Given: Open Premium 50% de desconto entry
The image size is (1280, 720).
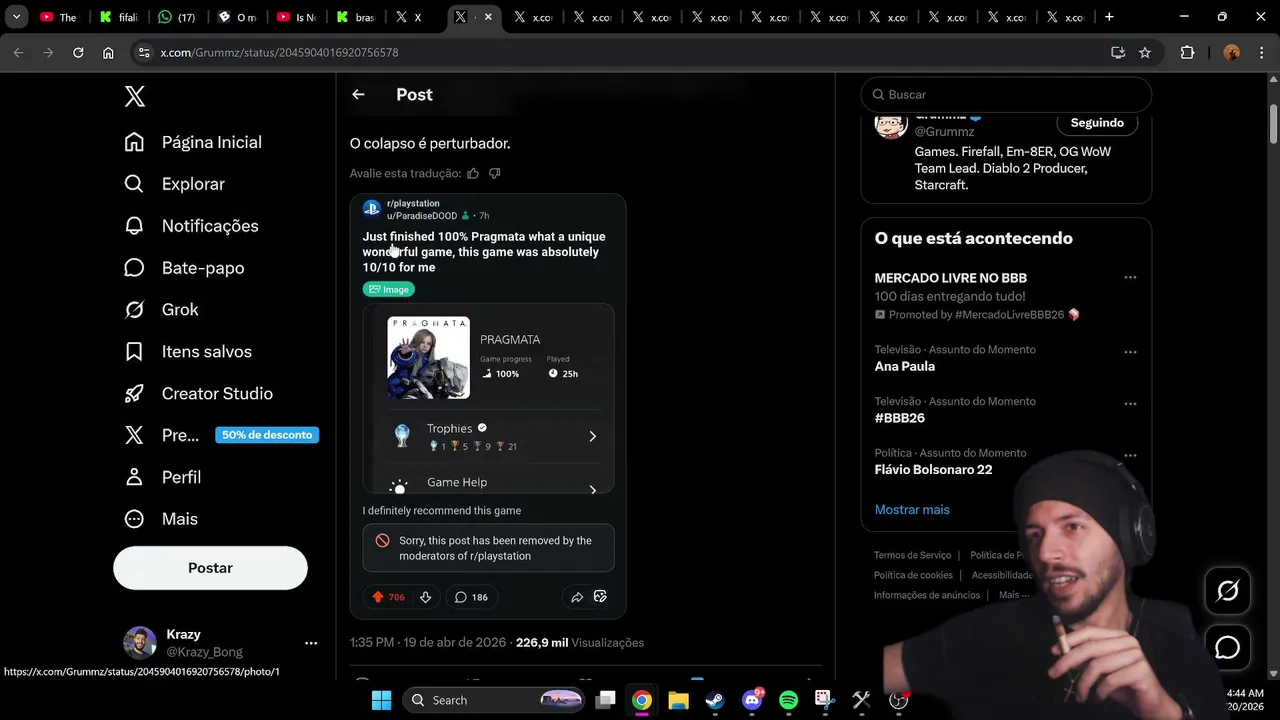Looking at the screenshot, I should coord(221,435).
